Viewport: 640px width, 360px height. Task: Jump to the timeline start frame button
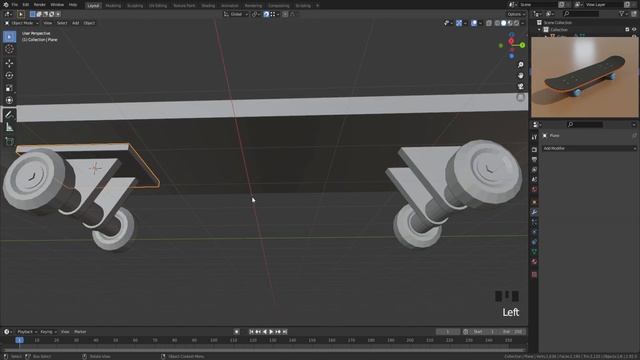point(251,332)
